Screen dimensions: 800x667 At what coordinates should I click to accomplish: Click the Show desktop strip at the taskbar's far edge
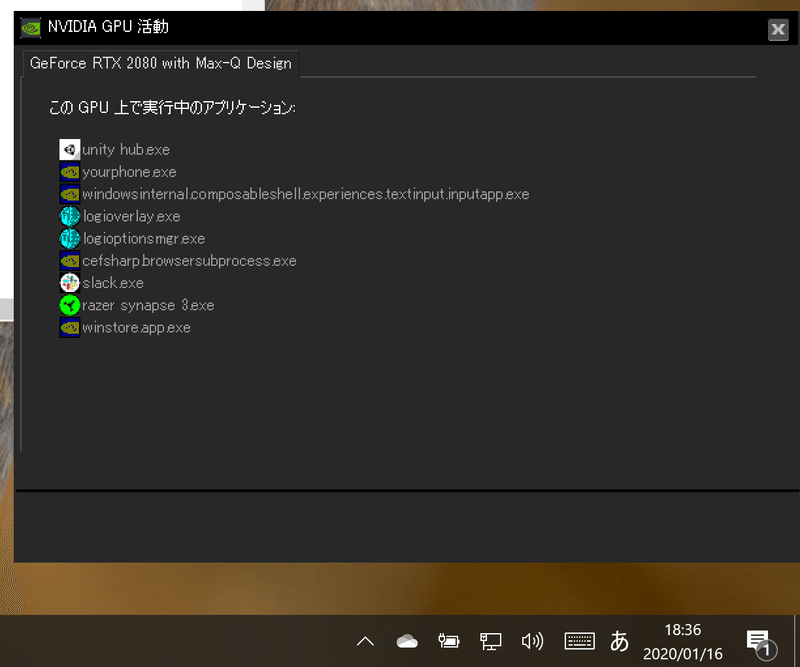(x=797, y=641)
